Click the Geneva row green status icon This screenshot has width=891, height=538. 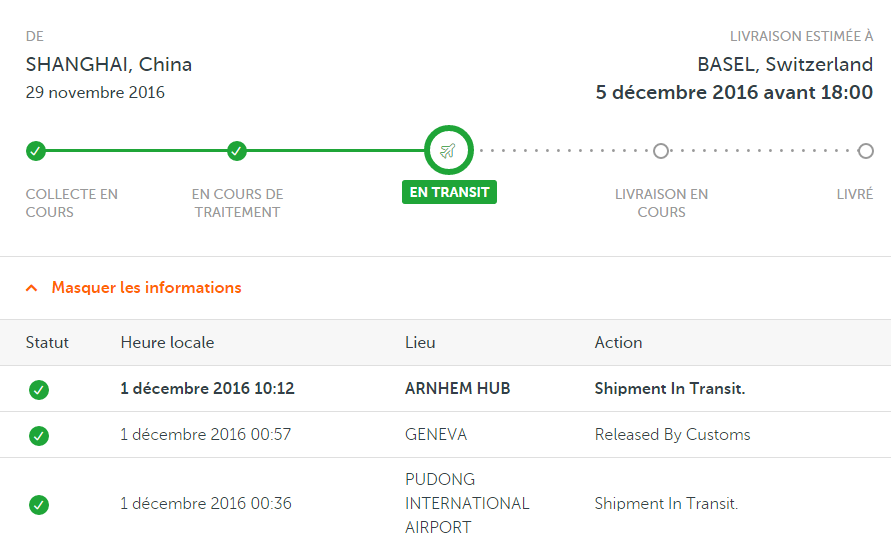click(39, 436)
